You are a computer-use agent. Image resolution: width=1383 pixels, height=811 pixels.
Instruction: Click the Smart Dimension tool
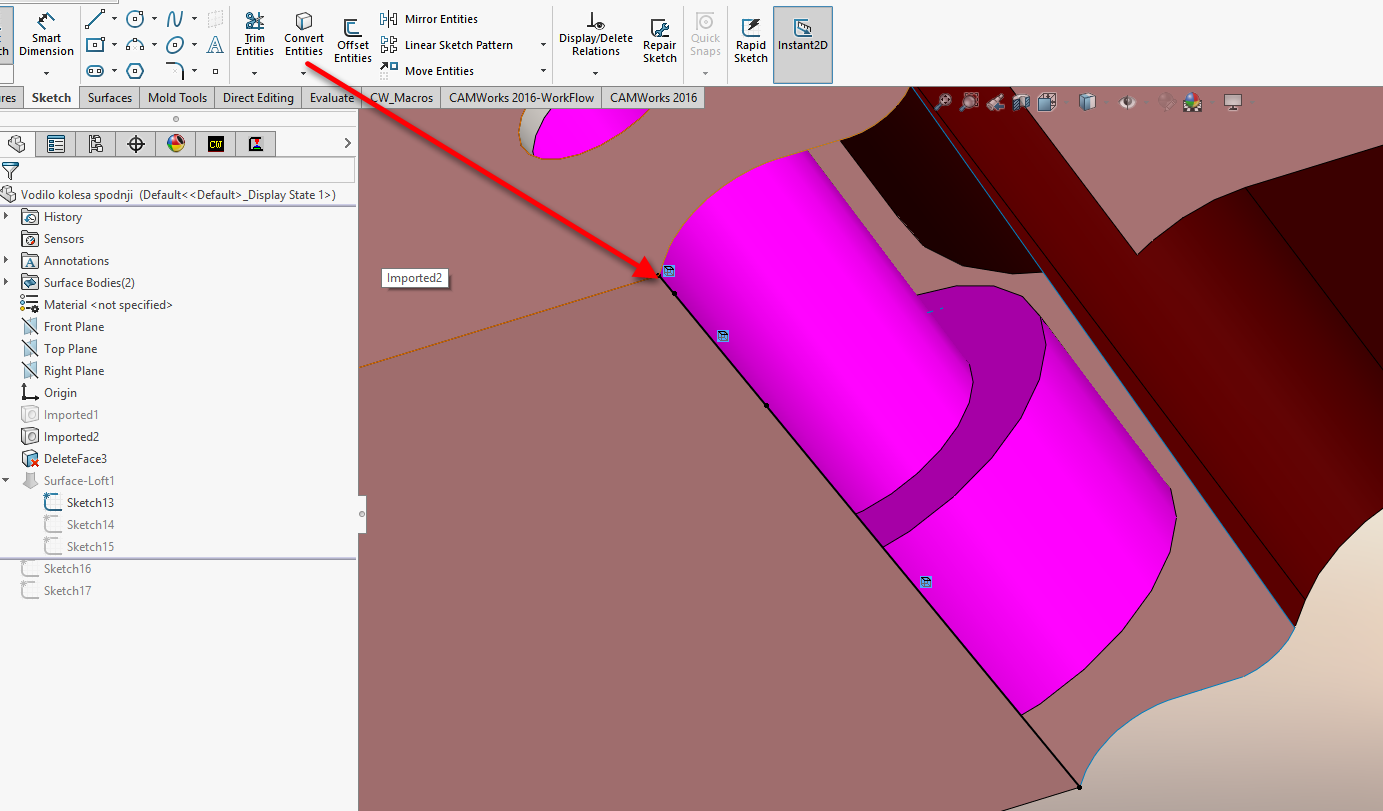point(46,35)
